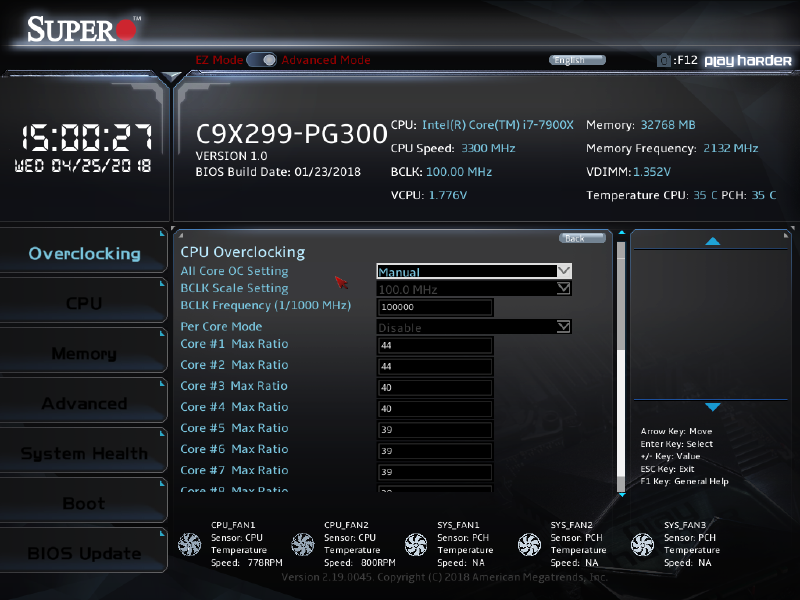The image size is (800, 600).
Task: Click the down scroll arrow below core ratios
Action: 621,494
